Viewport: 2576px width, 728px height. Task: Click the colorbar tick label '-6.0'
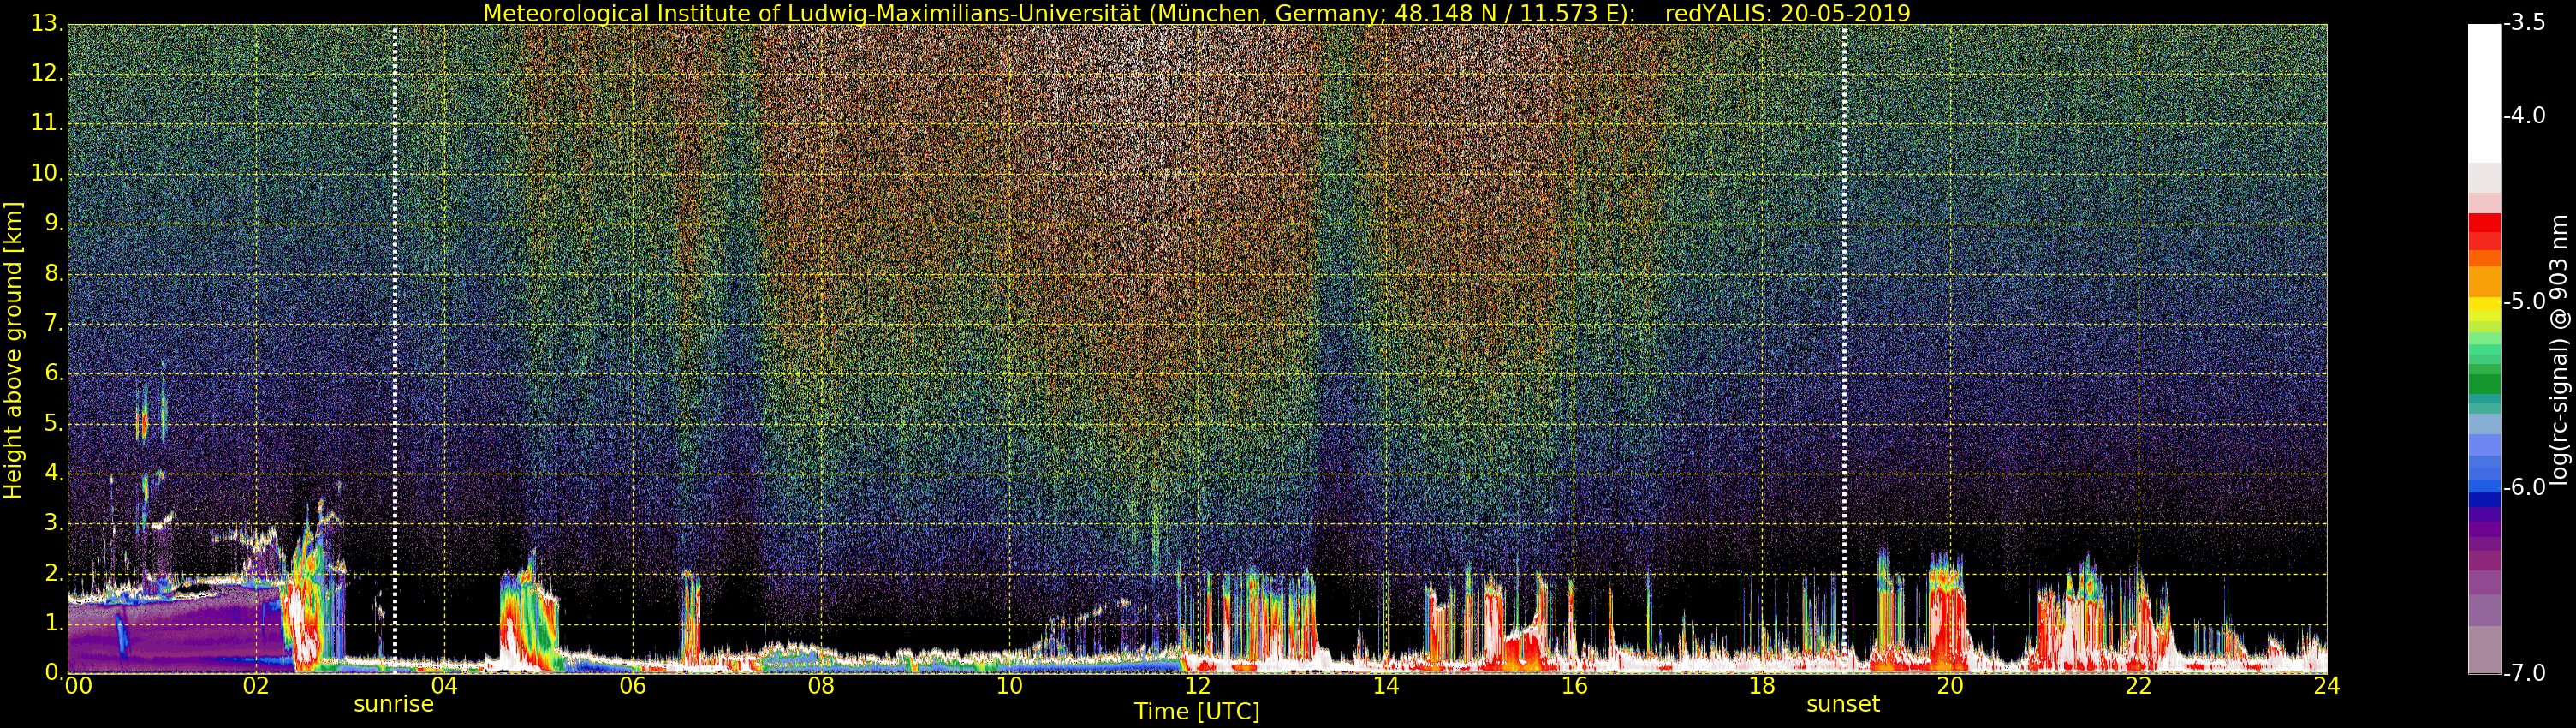click(x=2525, y=487)
